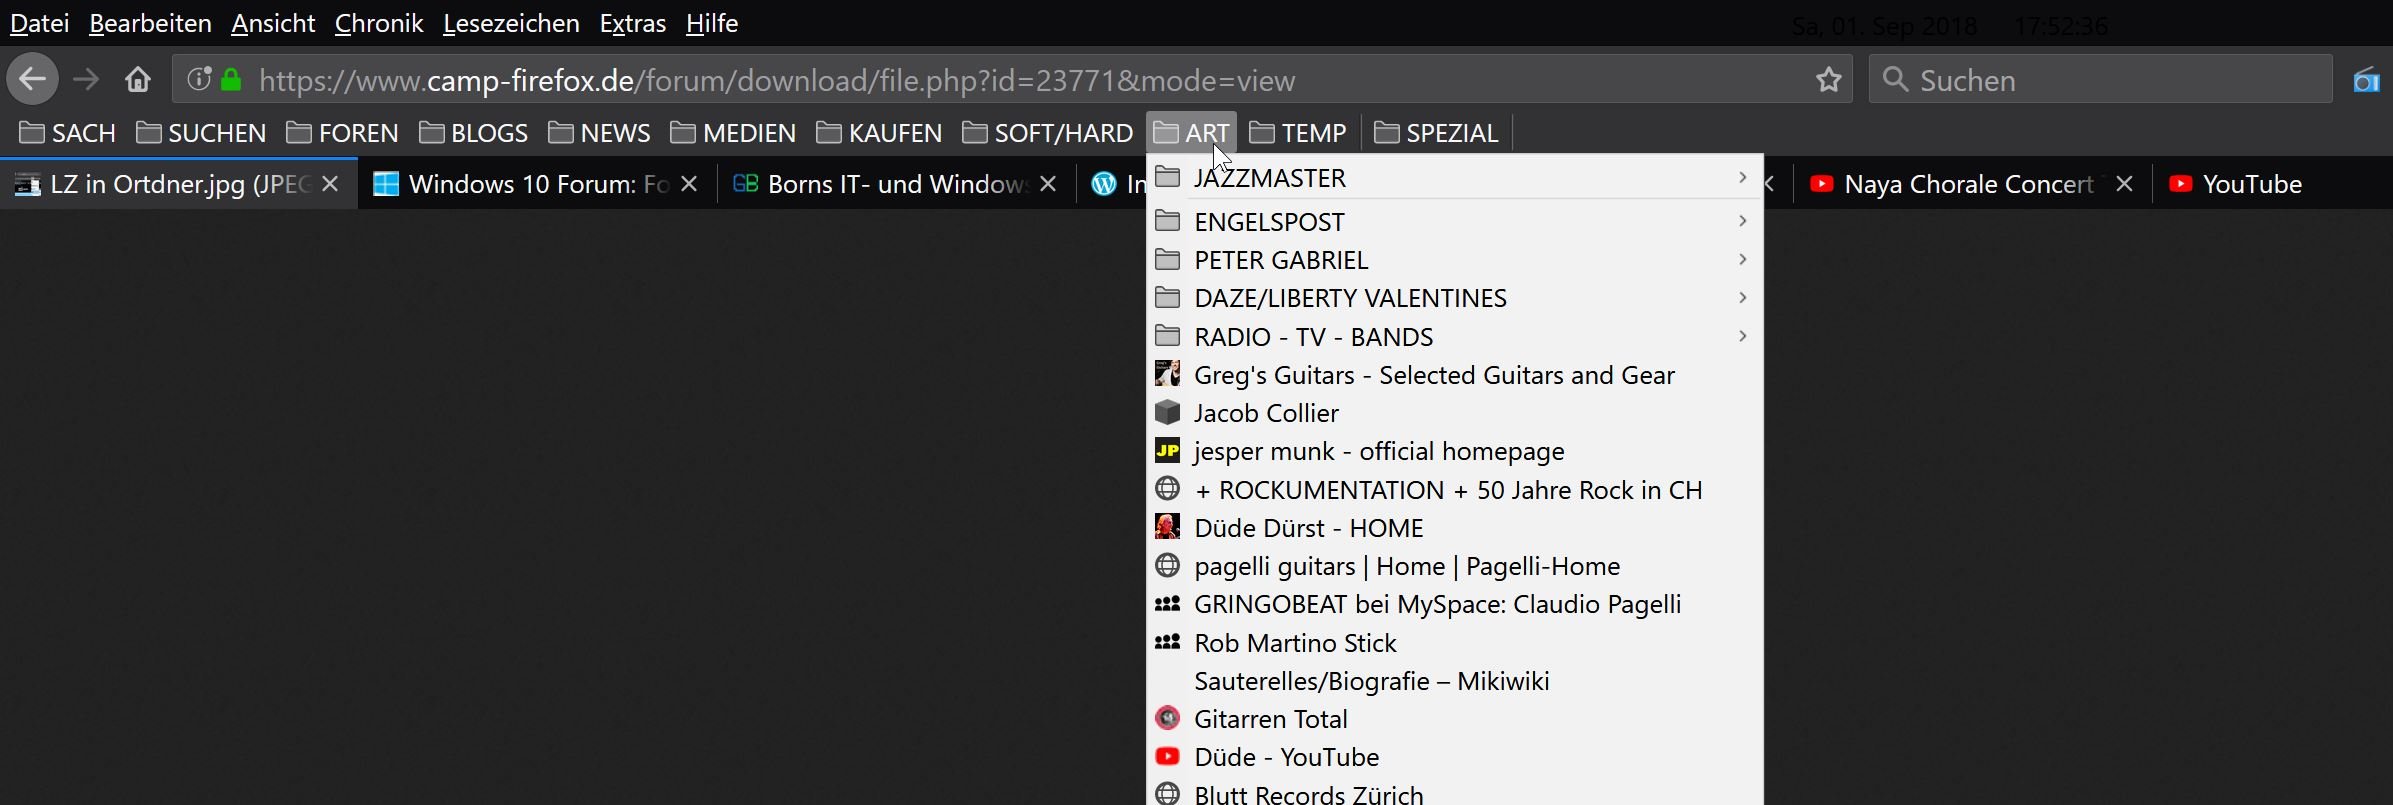Switch to the Borns IT- und Windows tab
Viewport: 2393px width, 805px height.
point(895,184)
